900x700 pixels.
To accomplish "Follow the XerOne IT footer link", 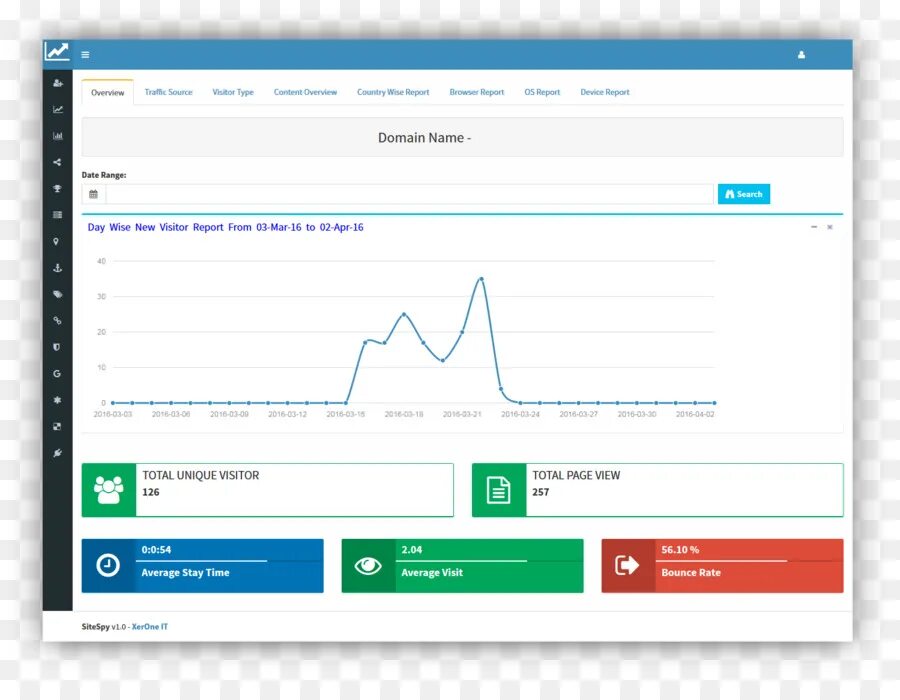I will coord(150,627).
